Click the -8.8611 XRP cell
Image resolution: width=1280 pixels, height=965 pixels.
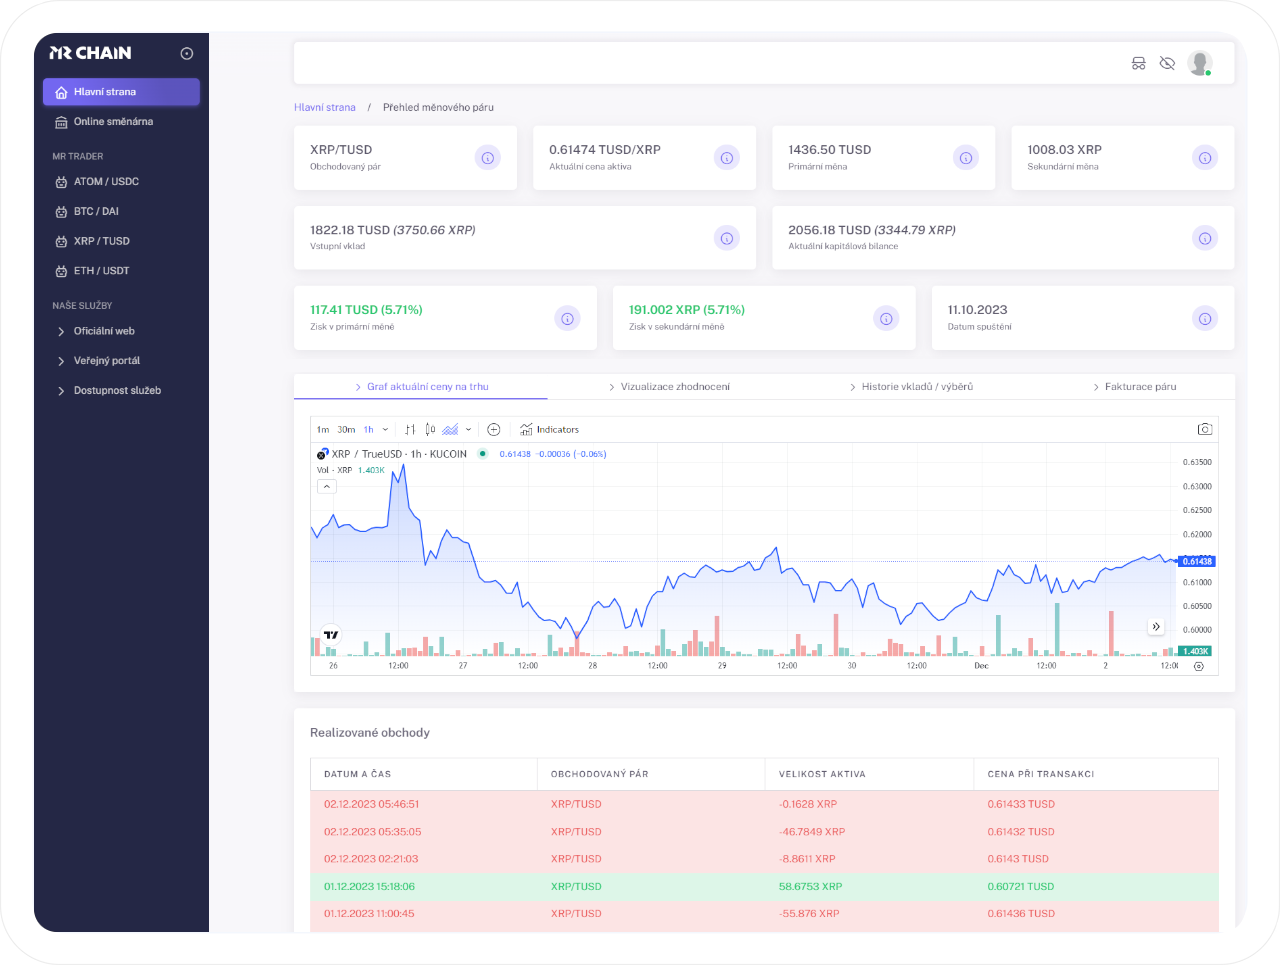(x=807, y=859)
